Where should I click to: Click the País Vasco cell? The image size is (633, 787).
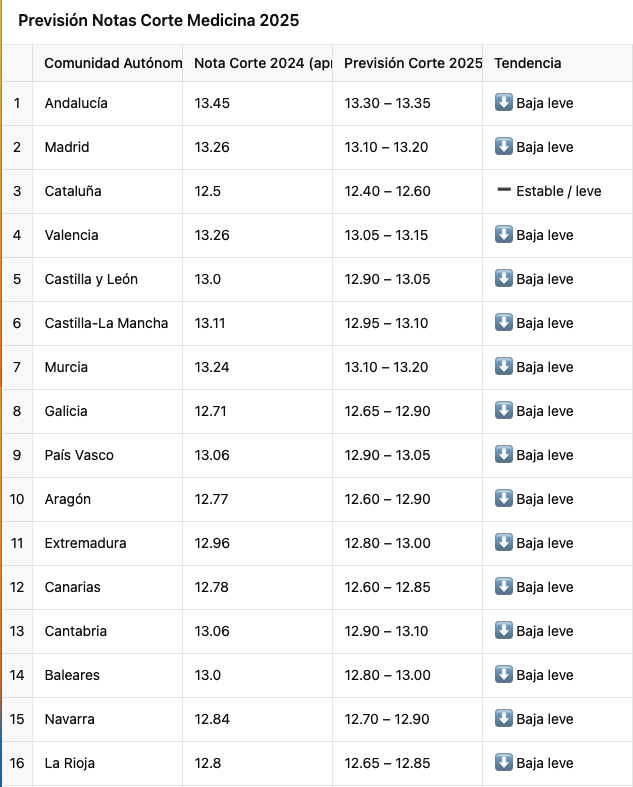107,455
